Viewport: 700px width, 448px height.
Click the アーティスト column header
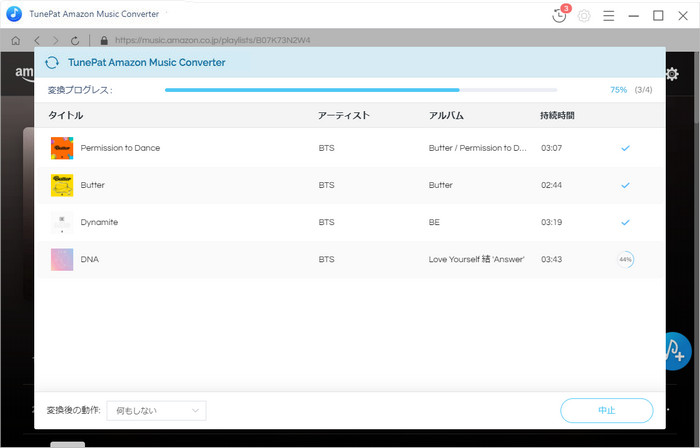point(344,116)
